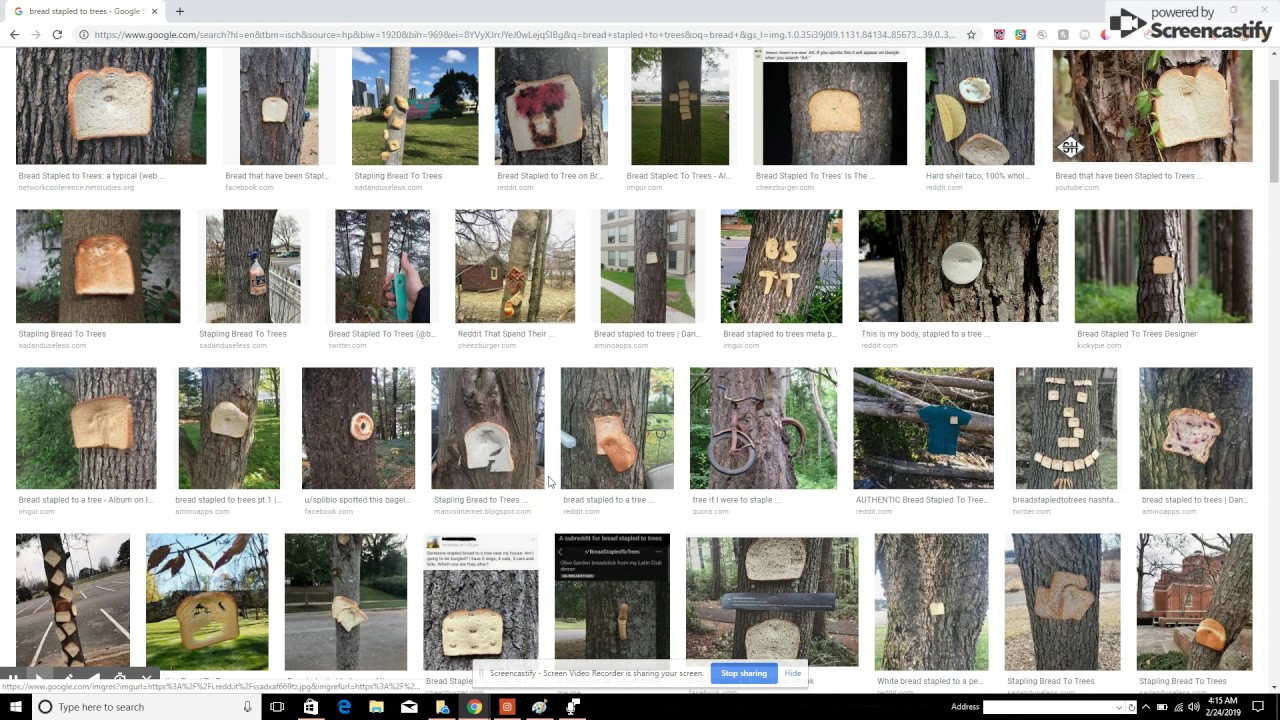Click the 'networkconference.netstudies.org' source link
This screenshot has height=720, width=1280.
coord(76,188)
